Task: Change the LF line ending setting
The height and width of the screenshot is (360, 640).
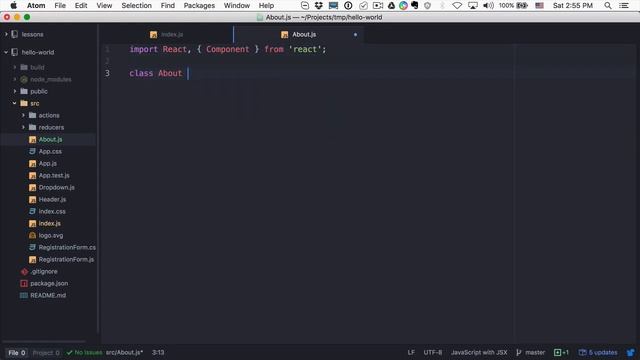Action: (411, 353)
